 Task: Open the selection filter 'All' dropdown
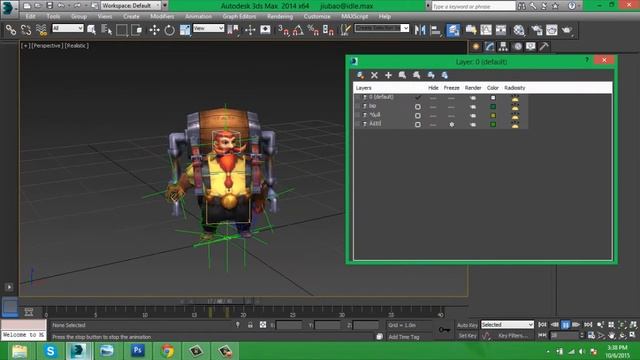68,28
